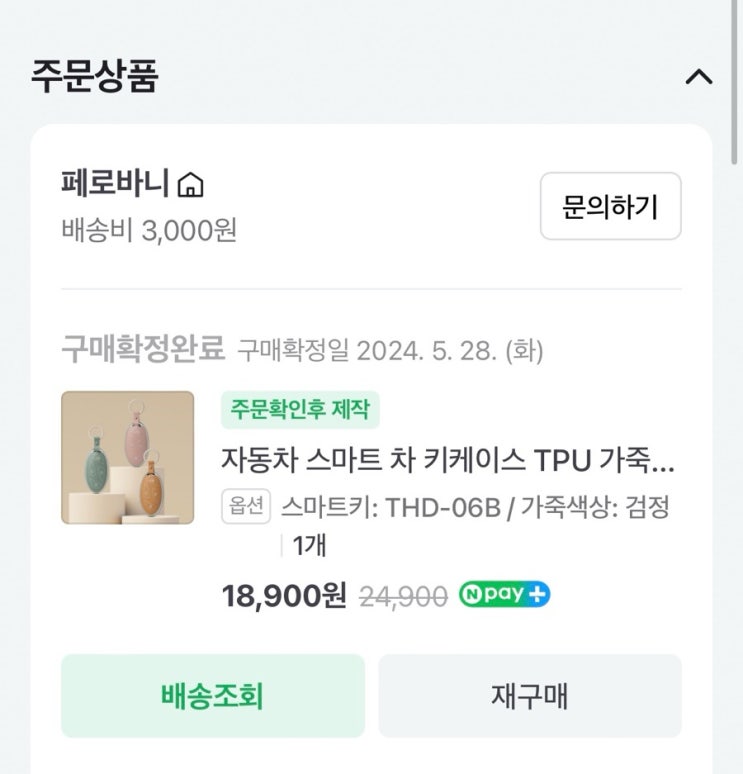Track delivery with the 배송조회 button
743x774 pixels.
(212, 696)
